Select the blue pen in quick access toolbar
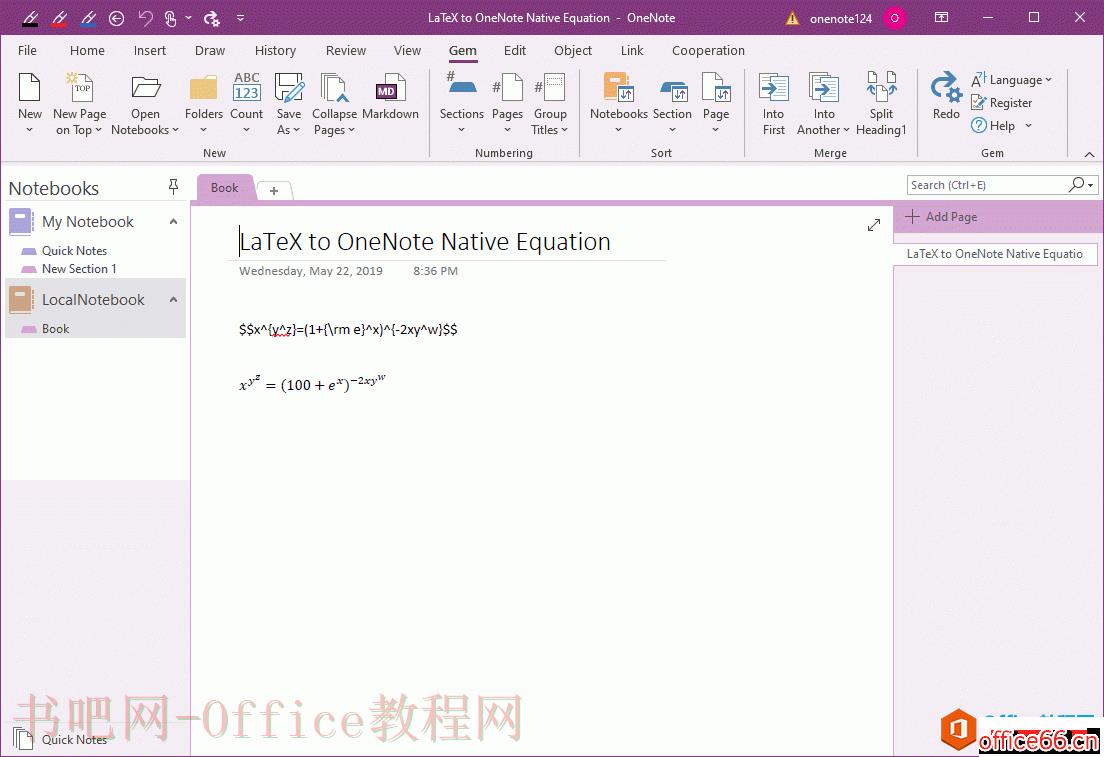 click(x=88, y=18)
